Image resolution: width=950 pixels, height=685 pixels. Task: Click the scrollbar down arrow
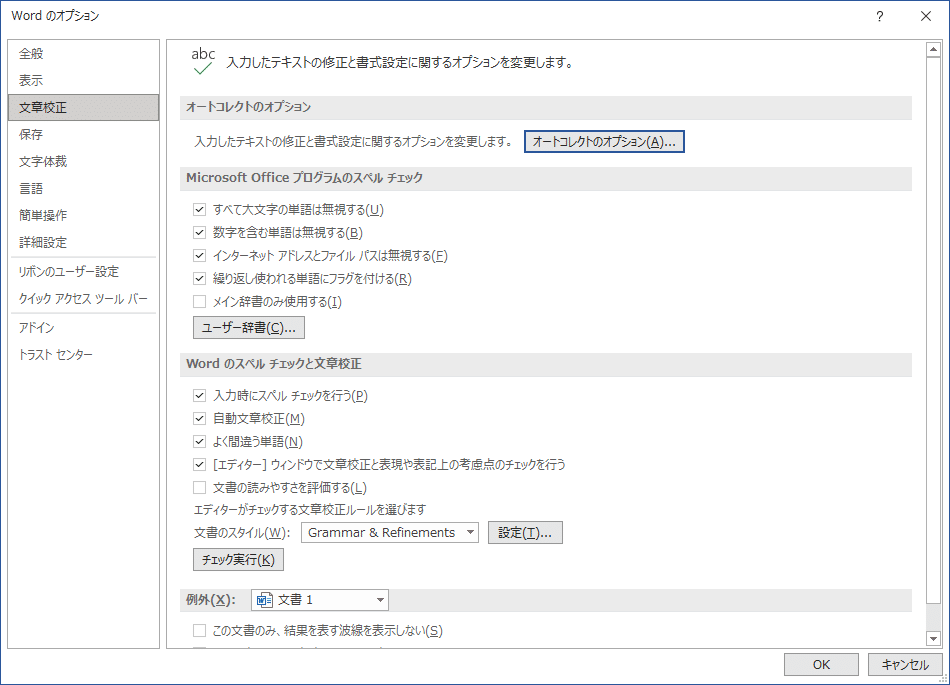[933, 638]
